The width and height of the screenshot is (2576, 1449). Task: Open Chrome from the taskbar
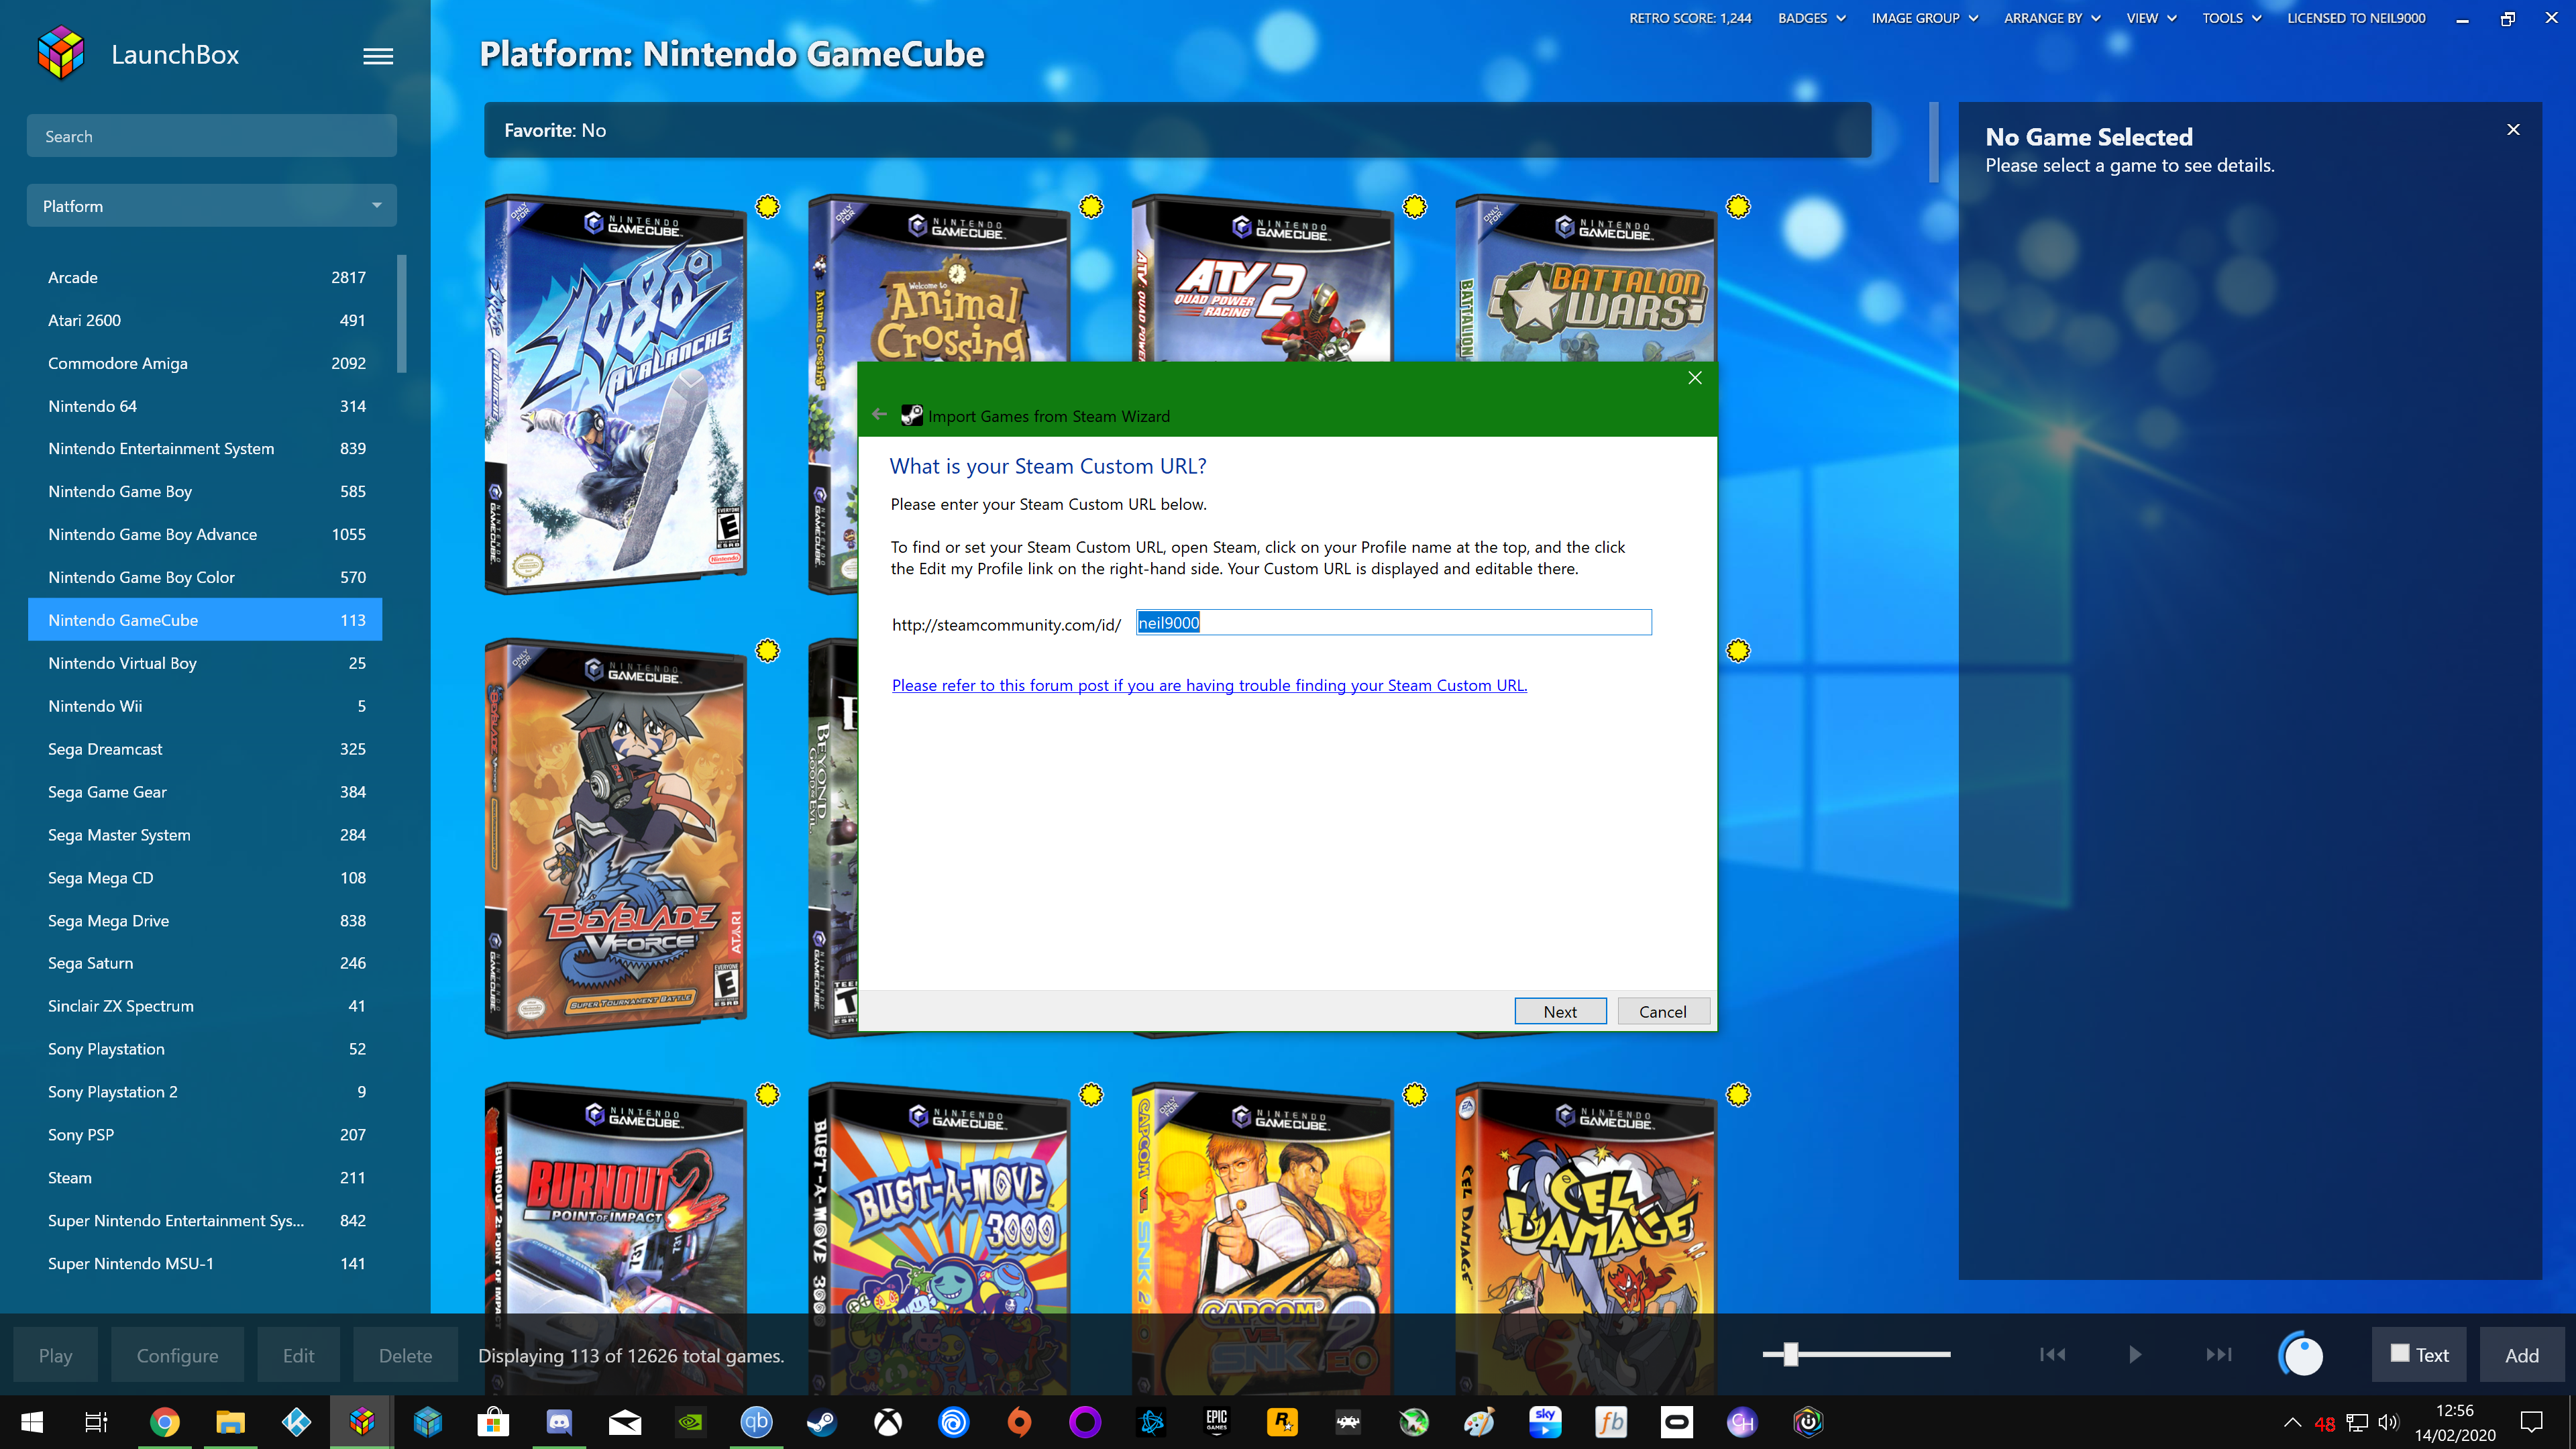point(164,1422)
